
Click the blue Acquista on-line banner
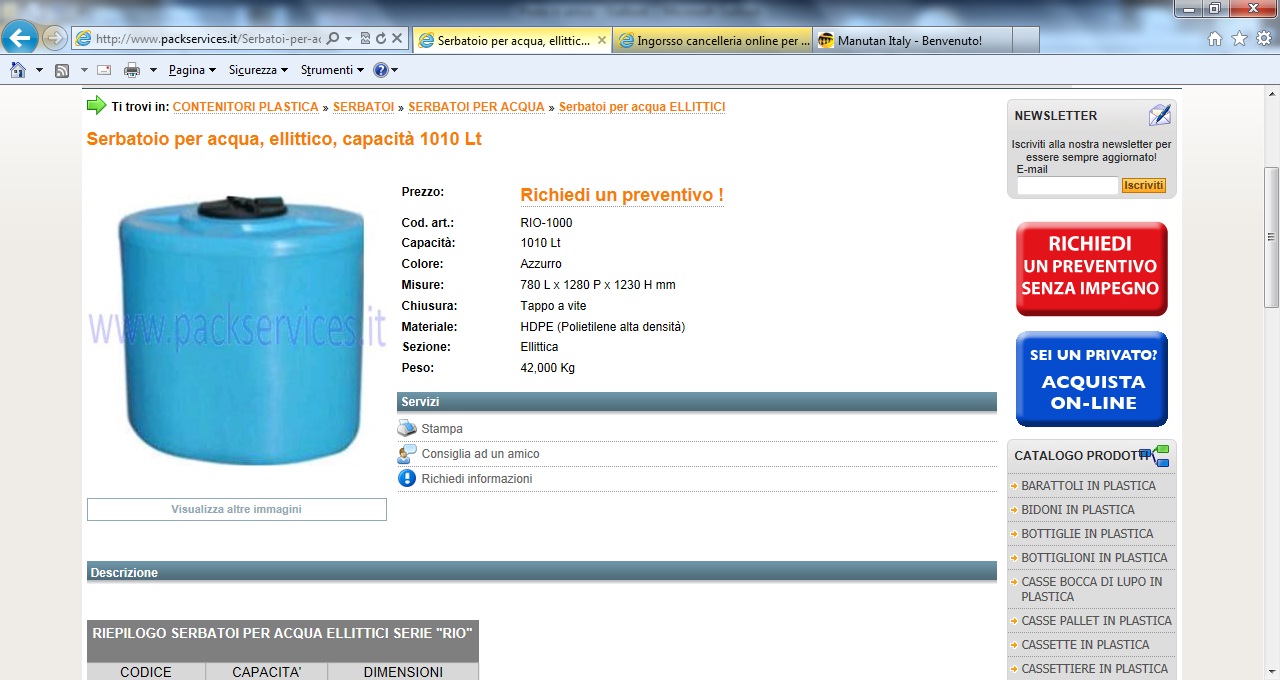click(x=1091, y=379)
